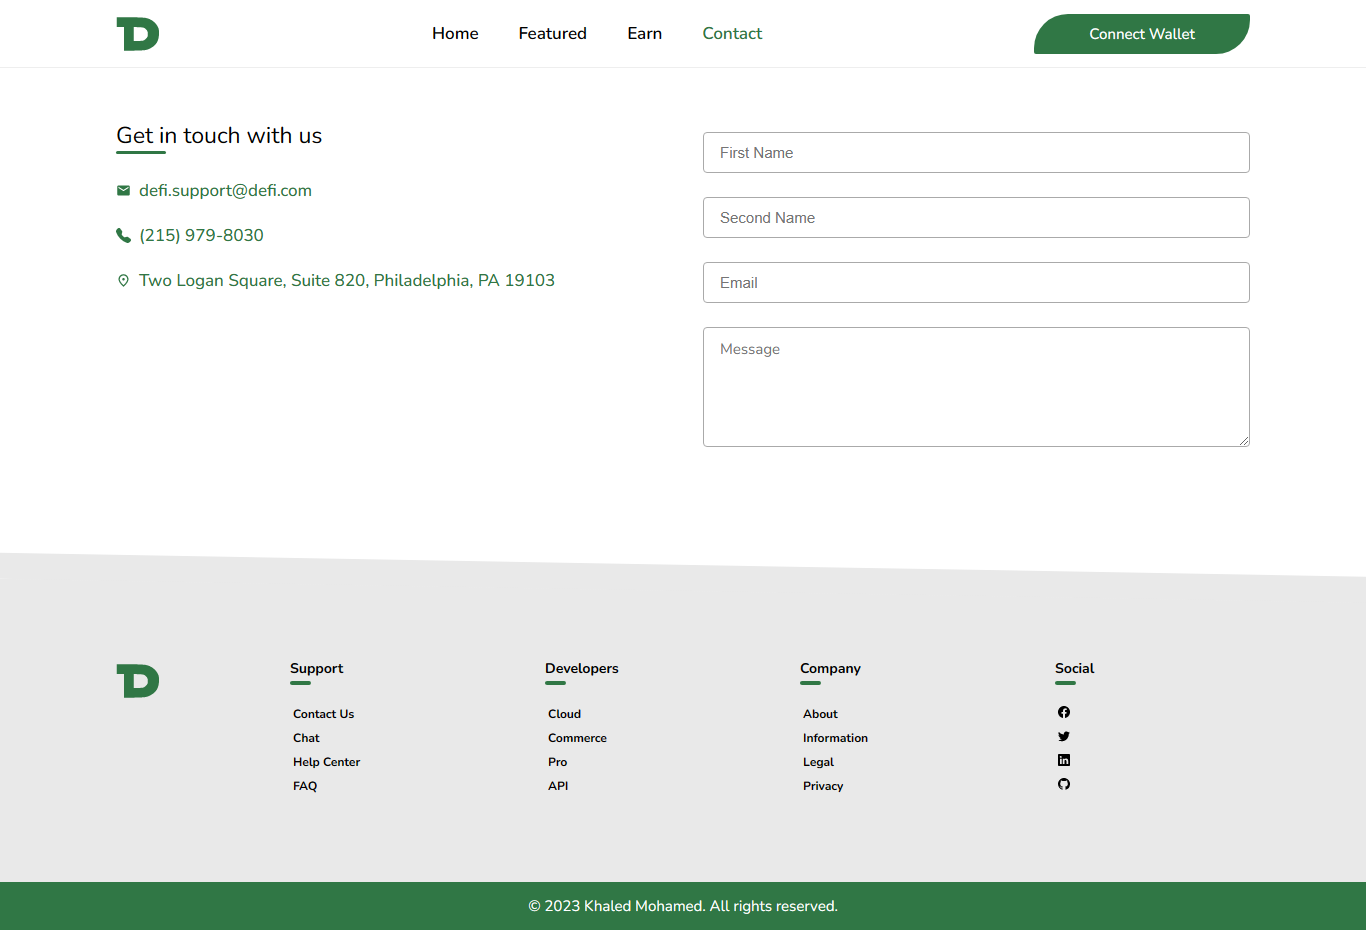This screenshot has width=1366, height=930.
Task: Click the Privacy link under Company
Action: (823, 786)
